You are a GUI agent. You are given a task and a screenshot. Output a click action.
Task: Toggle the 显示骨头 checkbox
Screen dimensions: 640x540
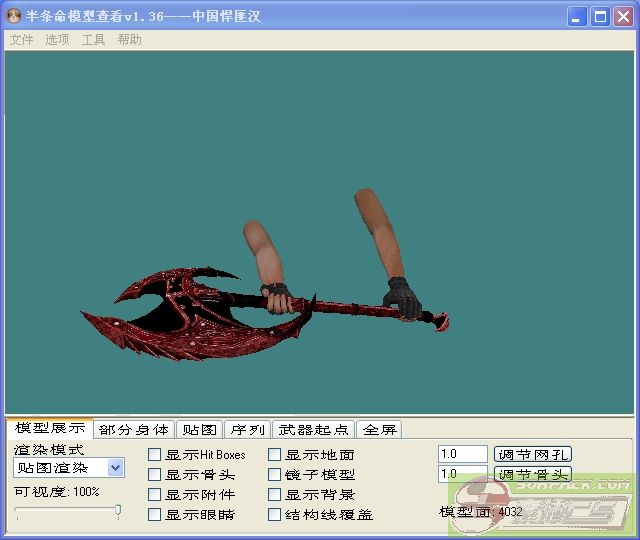pos(155,475)
